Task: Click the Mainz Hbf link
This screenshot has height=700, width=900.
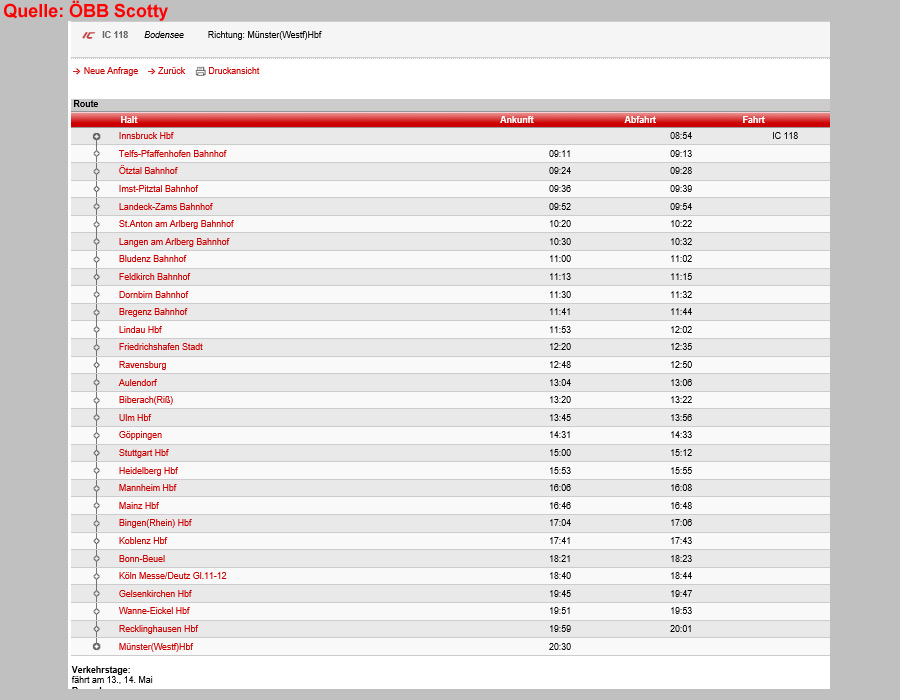Action: (x=138, y=505)
